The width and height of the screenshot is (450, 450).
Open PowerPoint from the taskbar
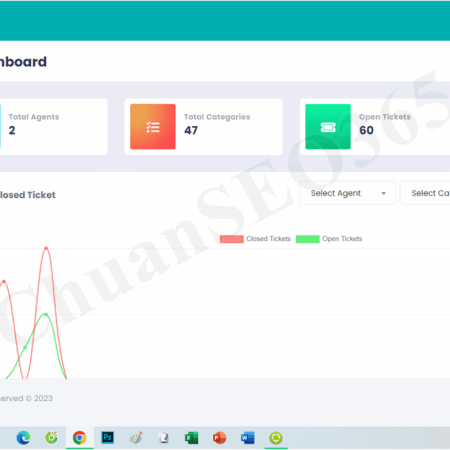pos(219,438)
